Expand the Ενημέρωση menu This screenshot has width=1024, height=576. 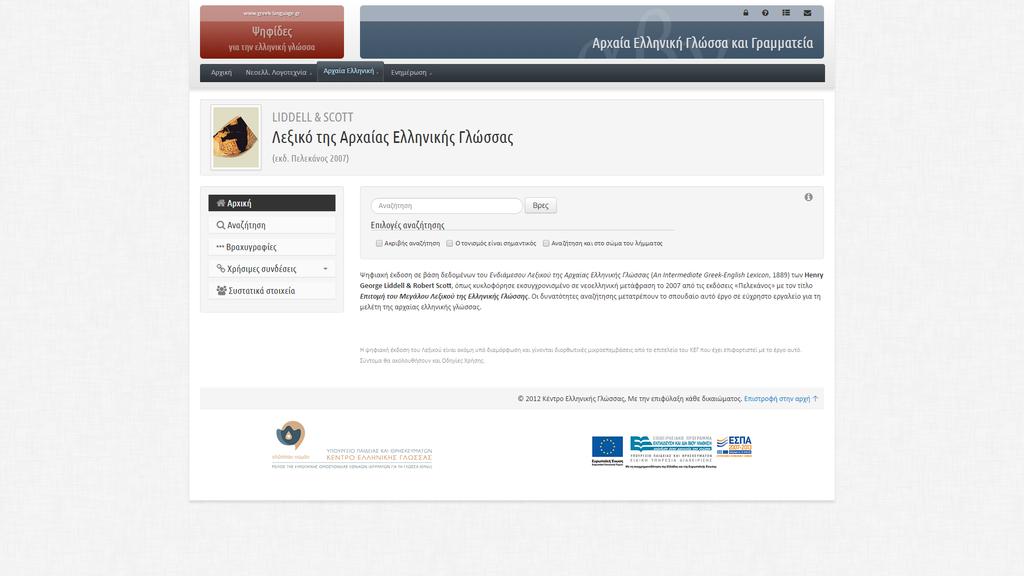pos(411,72)
